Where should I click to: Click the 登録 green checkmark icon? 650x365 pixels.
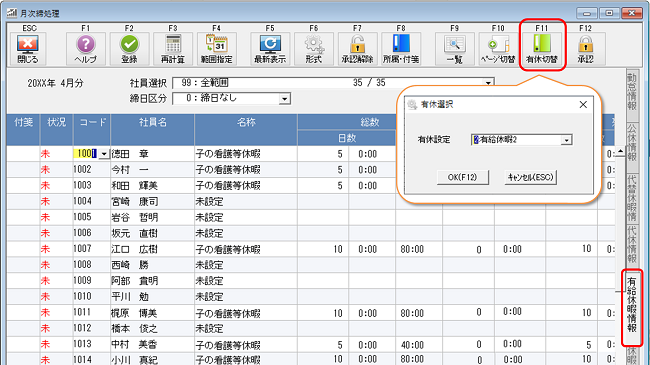(129, 49)
